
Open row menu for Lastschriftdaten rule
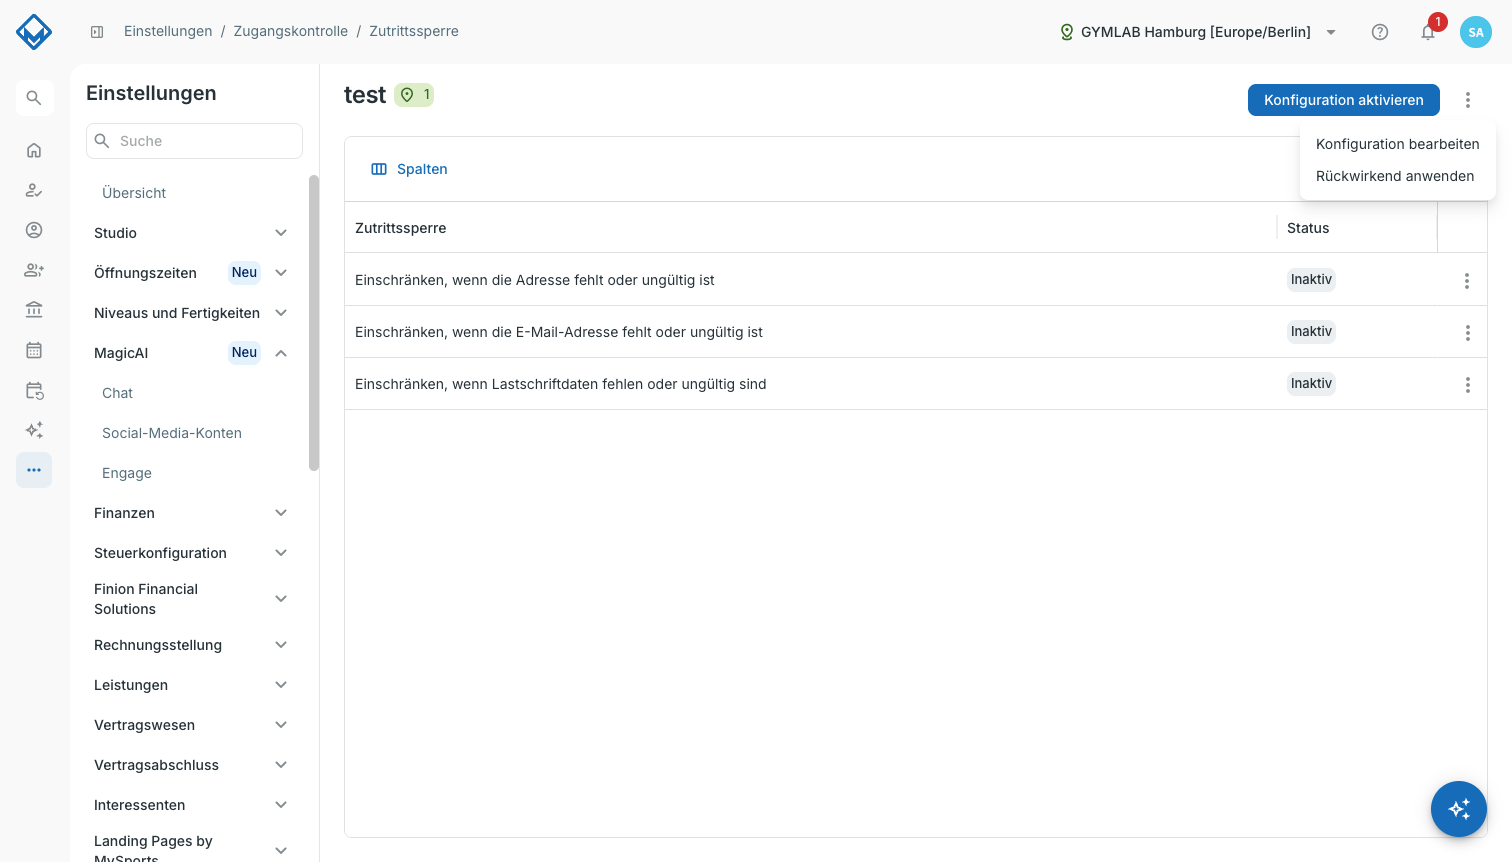tap(1467, 385)
